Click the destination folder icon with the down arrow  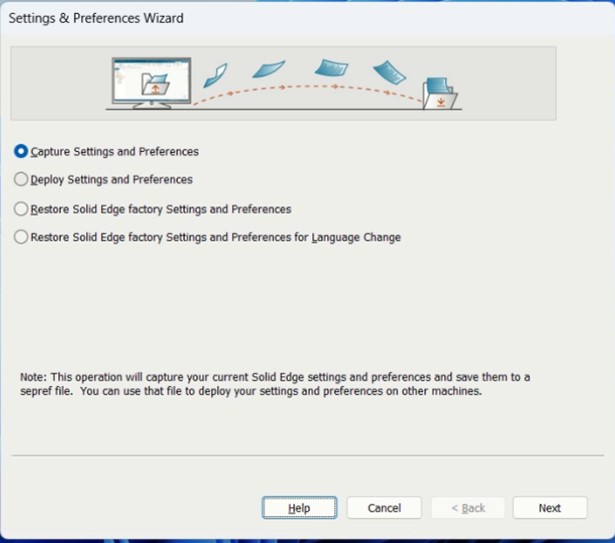click(x=439, y=94)
